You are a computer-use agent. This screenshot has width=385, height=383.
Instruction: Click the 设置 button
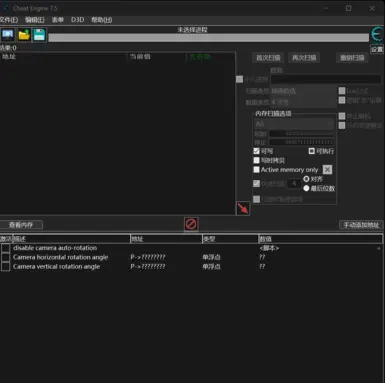pyautogui.click(x=377, y=49)
